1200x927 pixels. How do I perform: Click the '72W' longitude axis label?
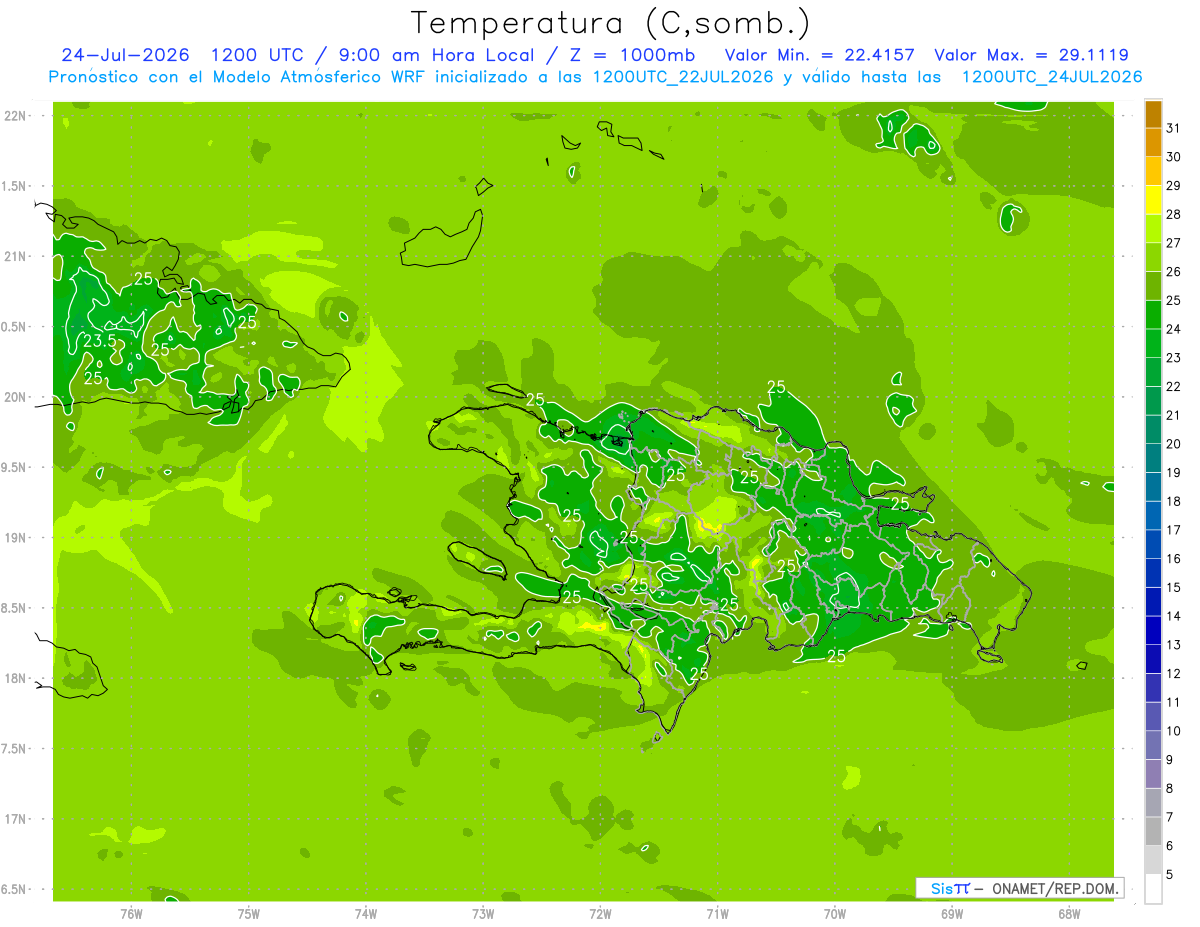pyautogui.click(x=600, y=913)
